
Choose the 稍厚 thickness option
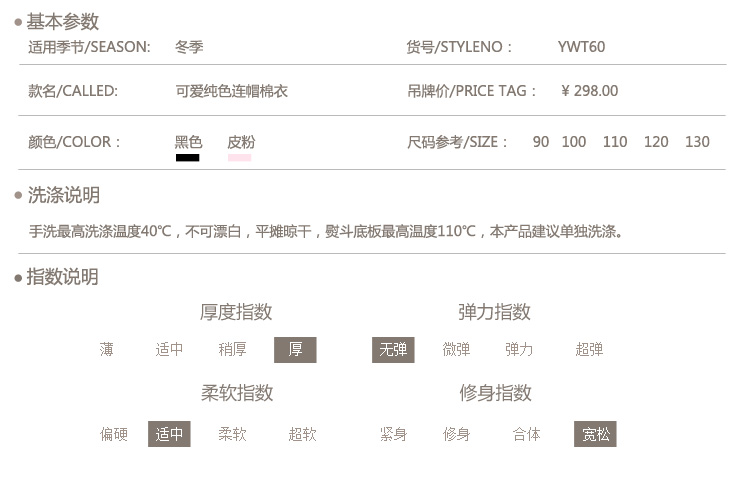tap(232, 350)
